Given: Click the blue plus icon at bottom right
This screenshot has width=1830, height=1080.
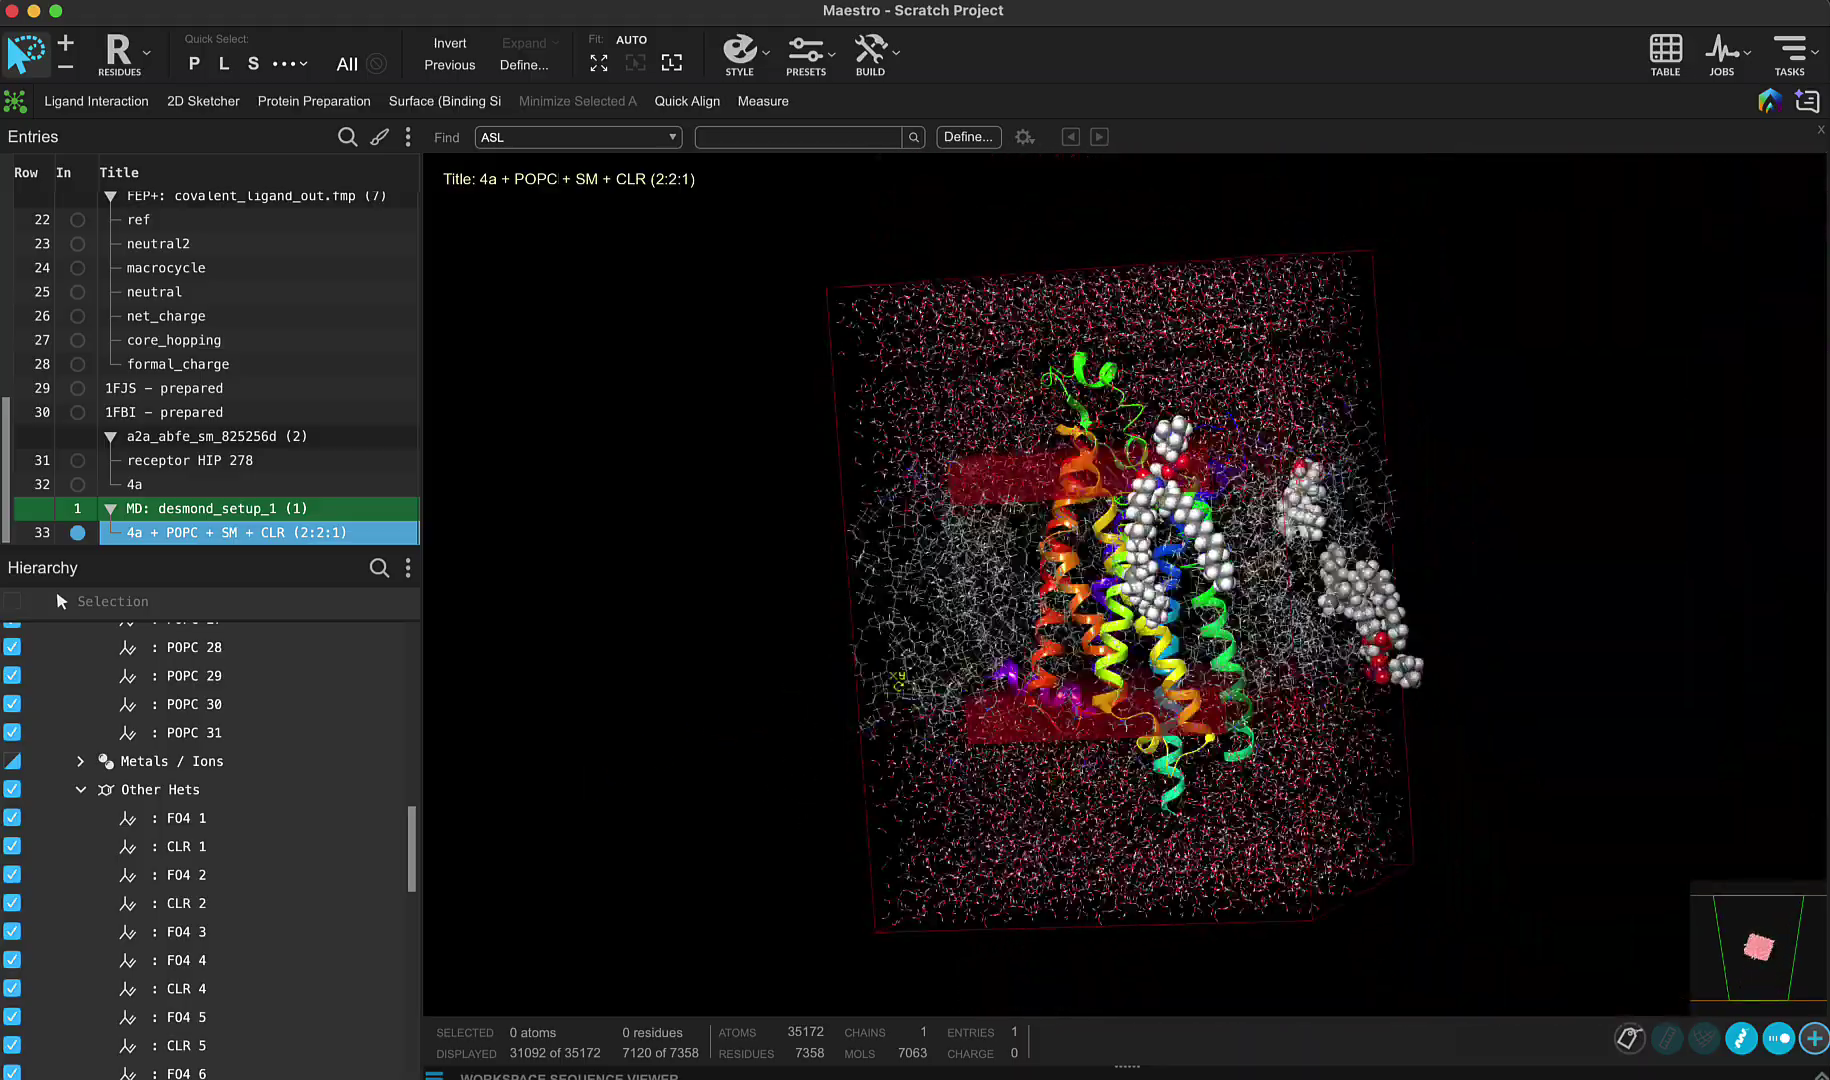Looking at the screenshot, I should 1814,1039.
